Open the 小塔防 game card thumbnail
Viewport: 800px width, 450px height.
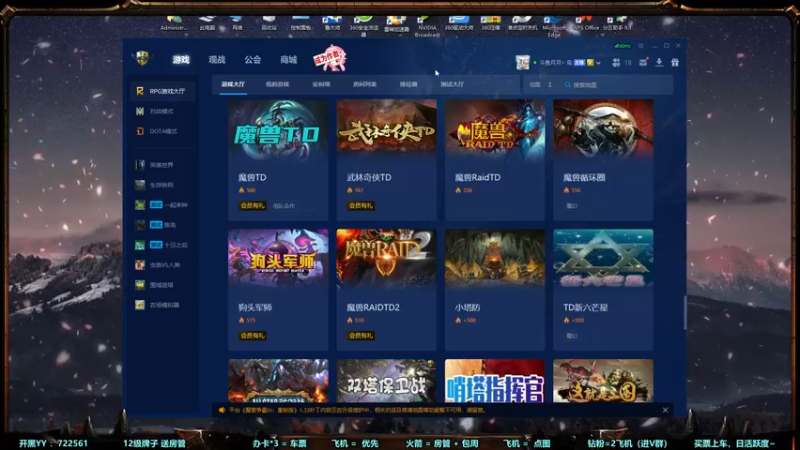click(495, 260)
